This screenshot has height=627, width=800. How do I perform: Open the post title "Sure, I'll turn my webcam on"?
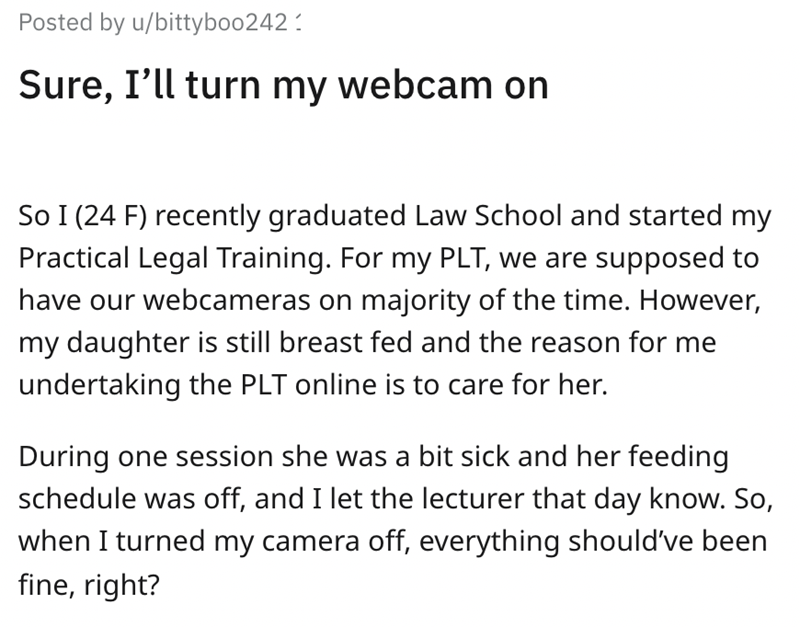point(283,84)
